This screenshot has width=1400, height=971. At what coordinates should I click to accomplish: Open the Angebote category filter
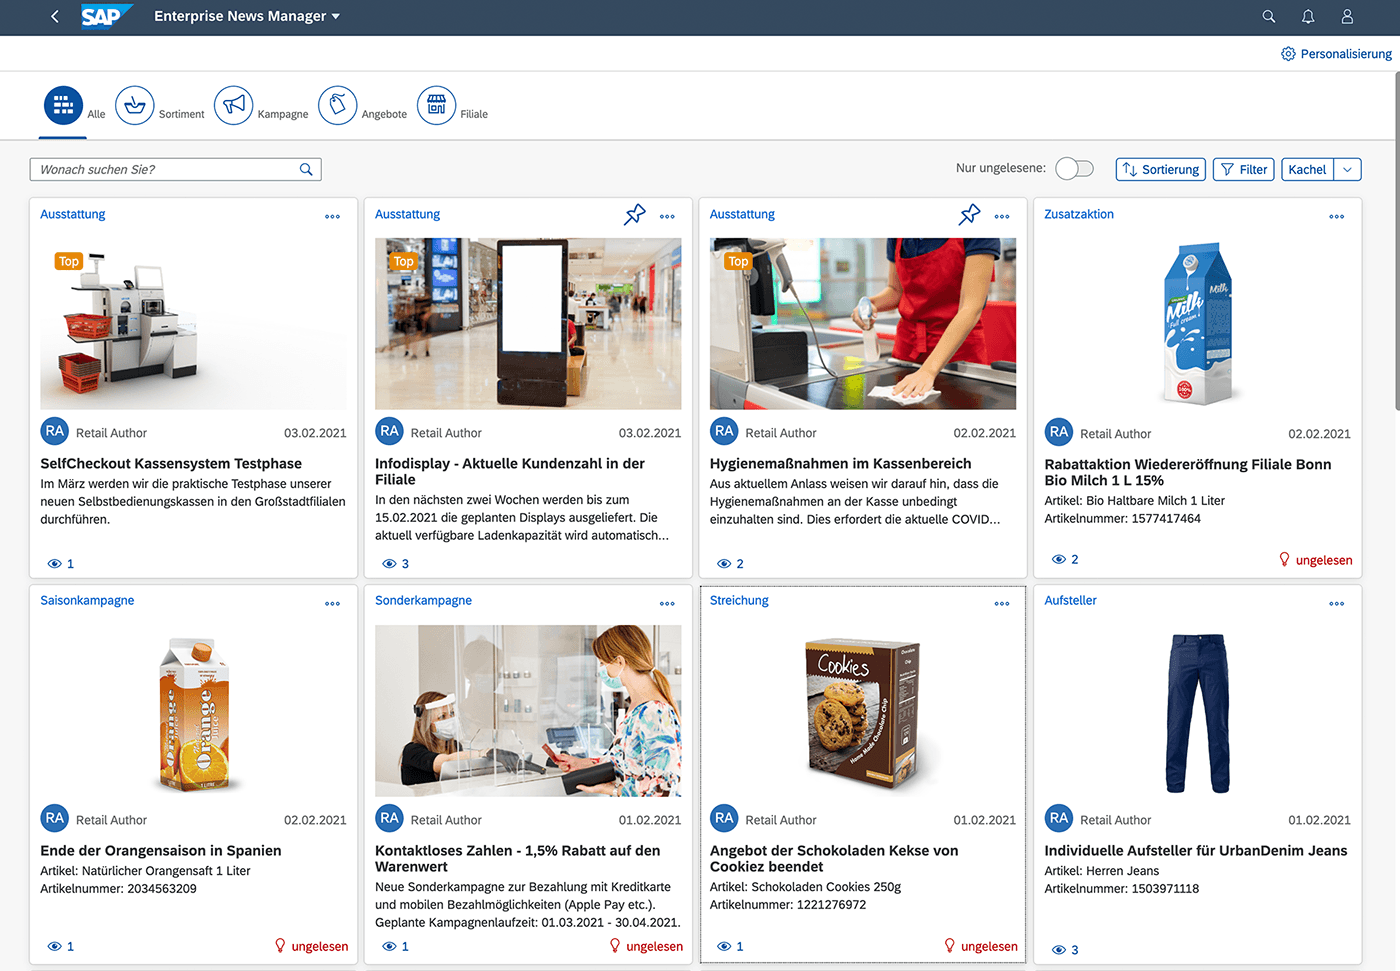[x=337, y=104]
